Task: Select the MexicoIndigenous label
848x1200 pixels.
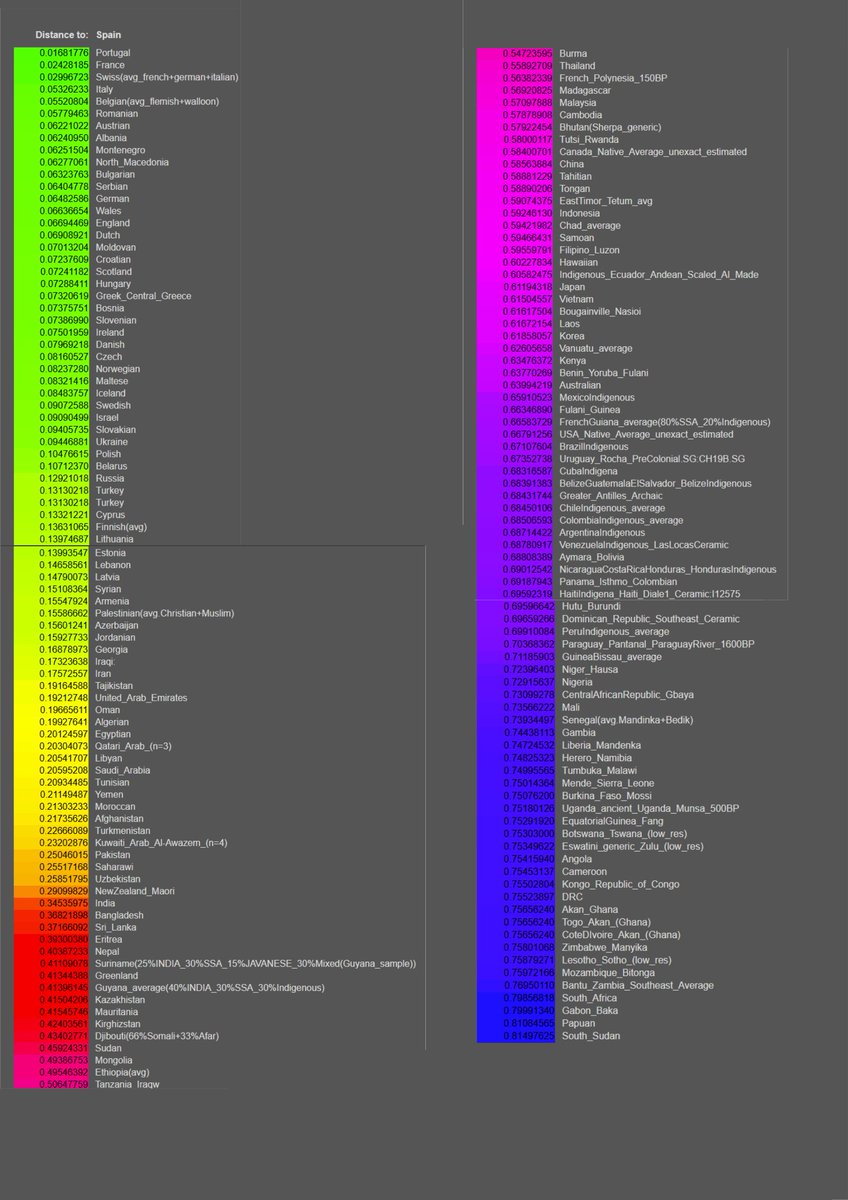Action: 599,398
